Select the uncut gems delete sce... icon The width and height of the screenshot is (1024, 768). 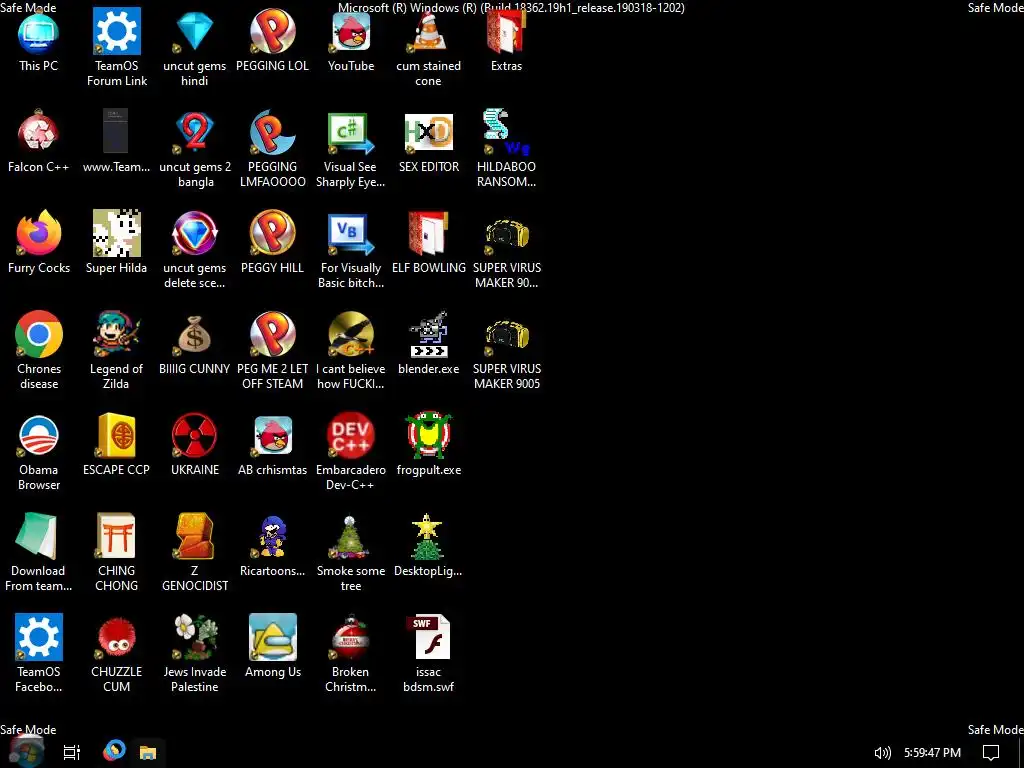pos(195,233)
